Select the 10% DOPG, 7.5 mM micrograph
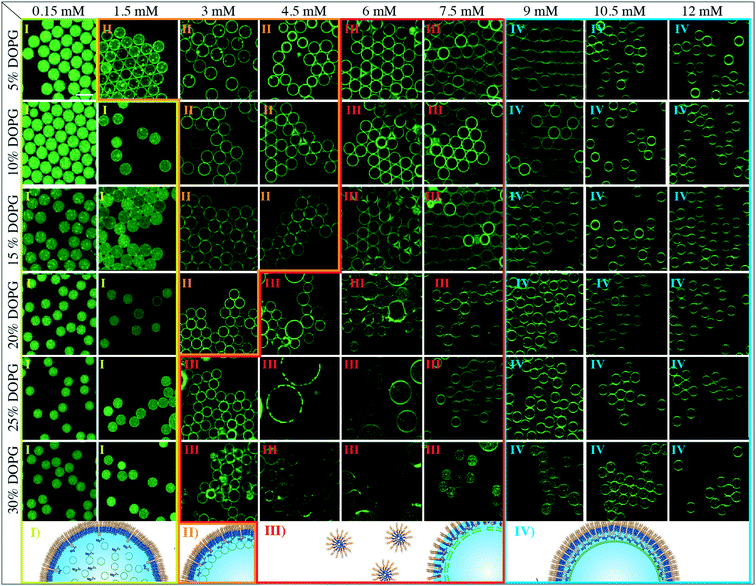The height and width of the screenshot is (586, 756). pyautogui.click(x=463, y=143)
